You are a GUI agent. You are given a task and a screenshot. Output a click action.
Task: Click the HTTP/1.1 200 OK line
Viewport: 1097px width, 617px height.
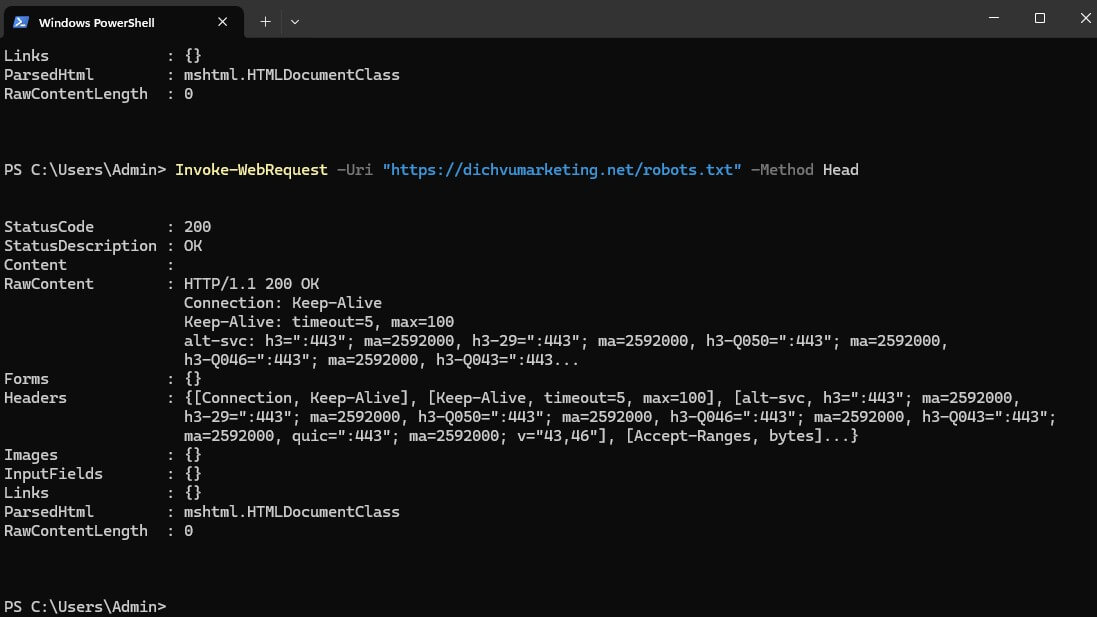pos(251,284)
